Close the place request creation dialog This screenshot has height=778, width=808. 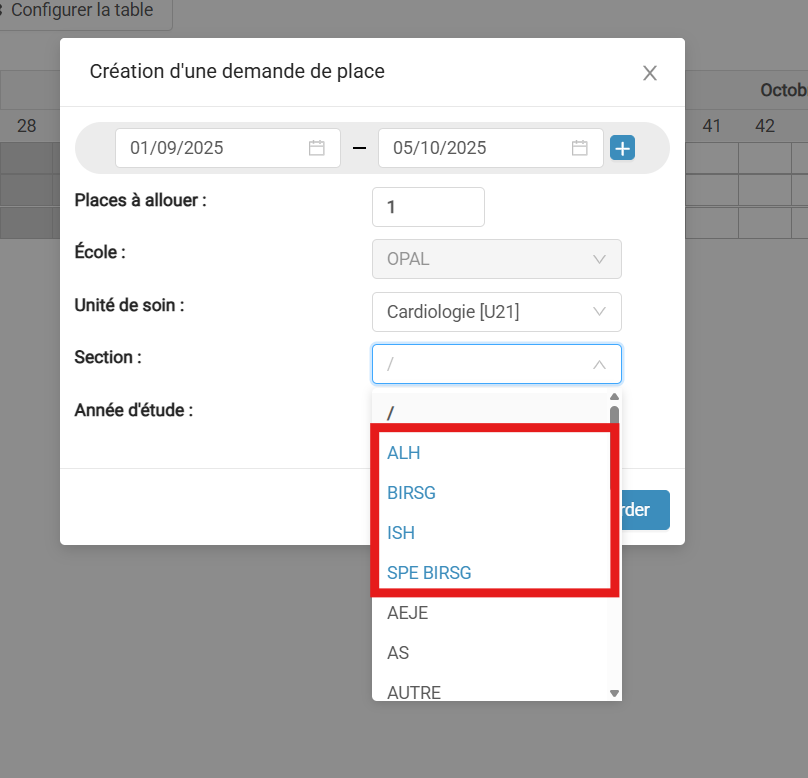tap(650, 73)
